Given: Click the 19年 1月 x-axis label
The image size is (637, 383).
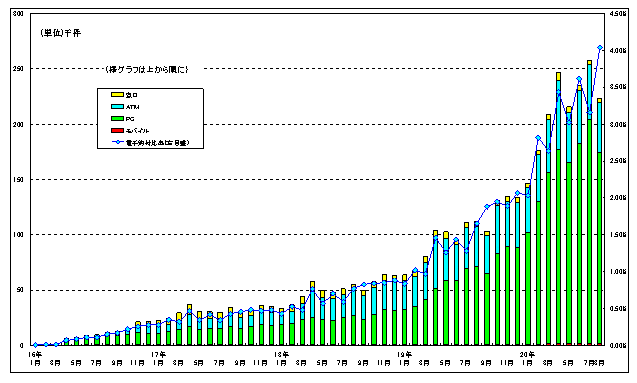Looking at the screenshot, I should click(x=404, y=358).
